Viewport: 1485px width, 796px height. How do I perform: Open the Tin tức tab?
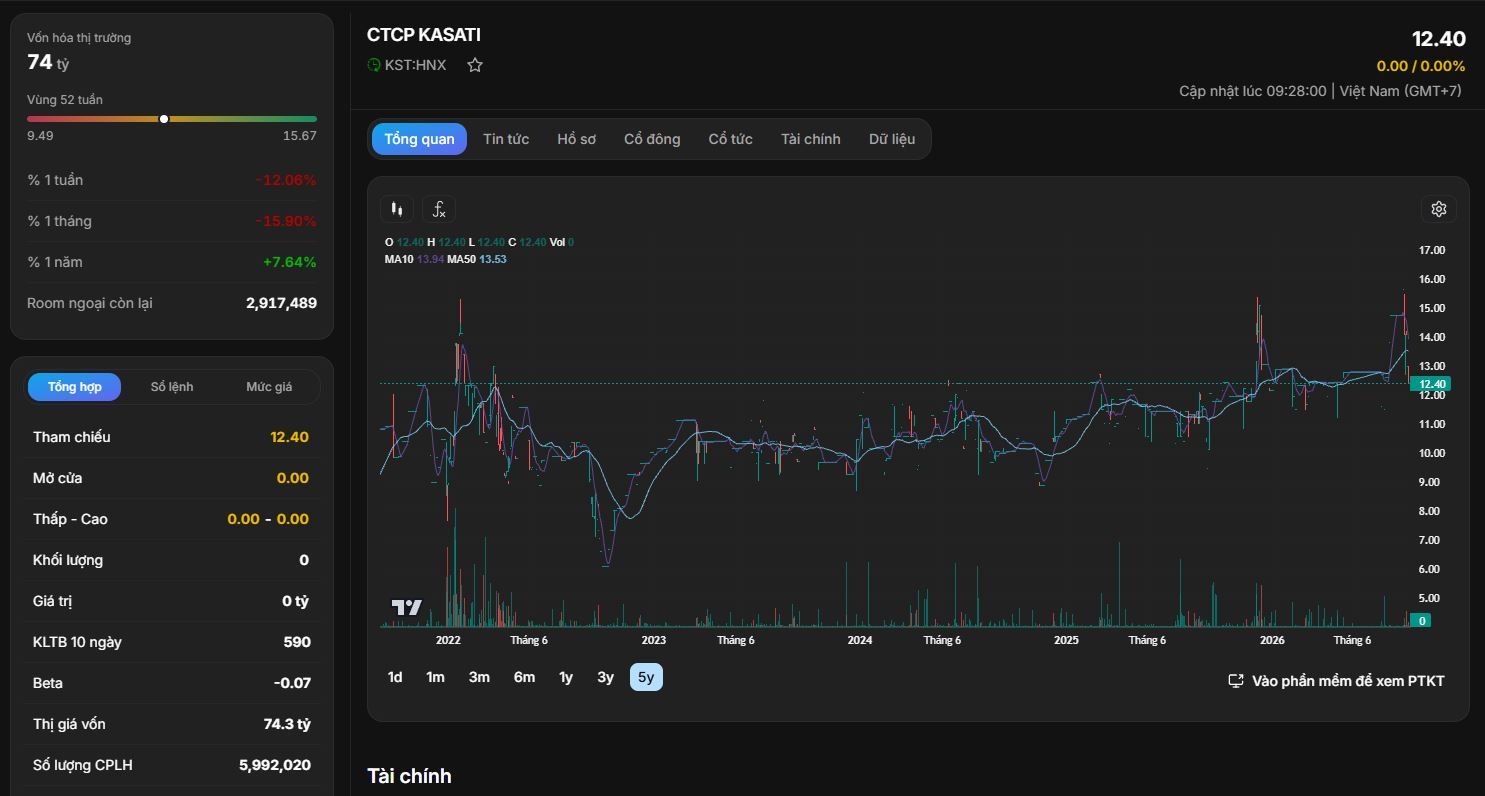[506, 139]
